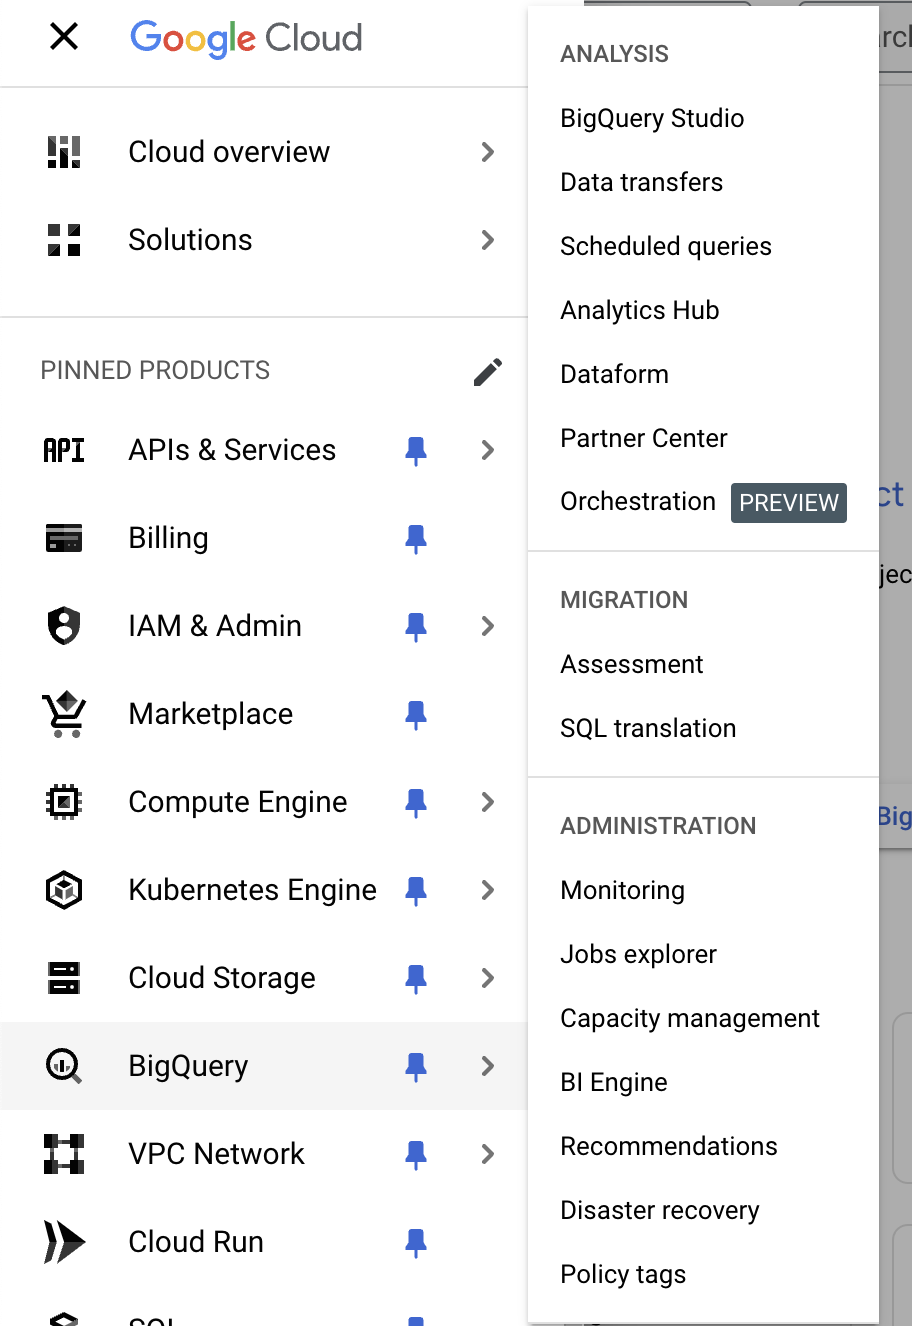Click the Cloud overview icon
Screen dimensions: 912x1326
(64, 152)
